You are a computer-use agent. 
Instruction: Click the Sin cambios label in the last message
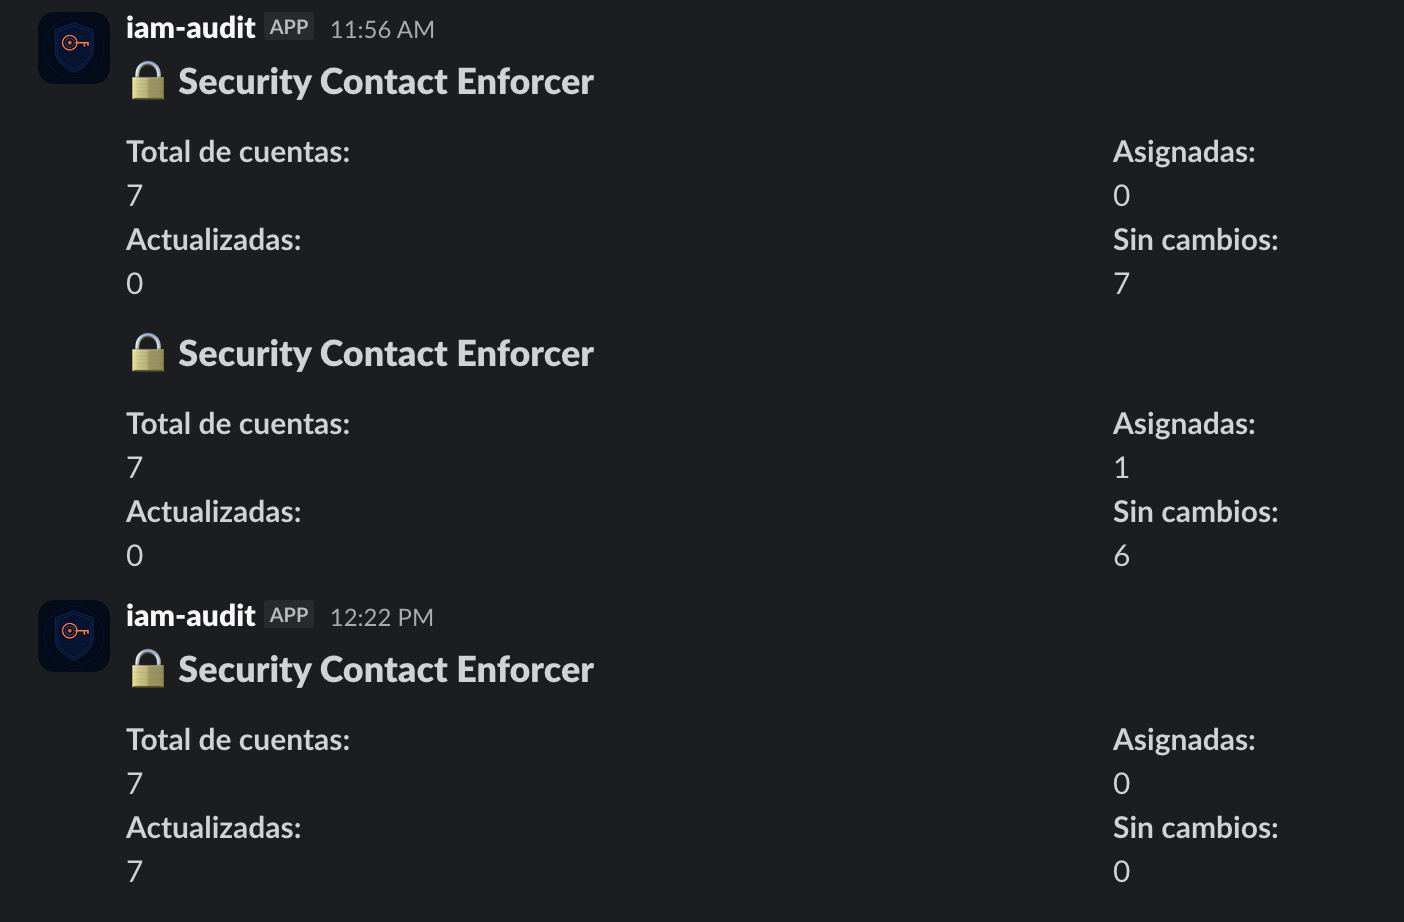tap(1195, 827)
